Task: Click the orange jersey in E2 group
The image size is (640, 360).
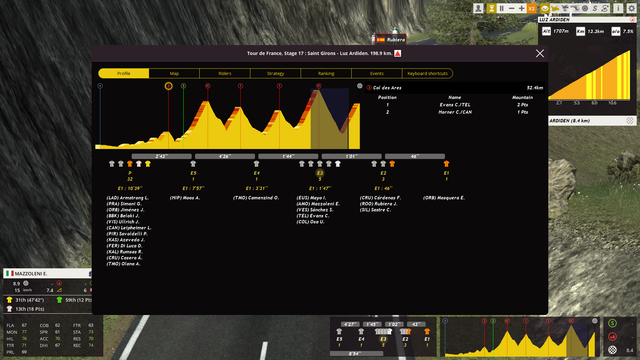Action: tap(392, 164)
